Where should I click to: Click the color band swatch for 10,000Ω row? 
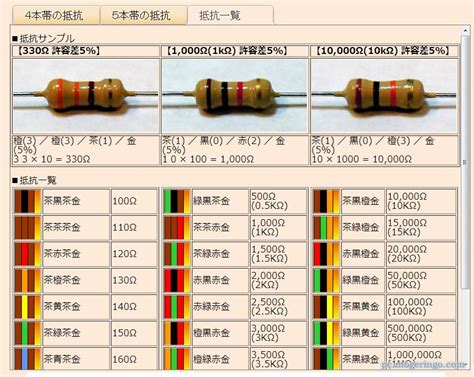(326, 201)
